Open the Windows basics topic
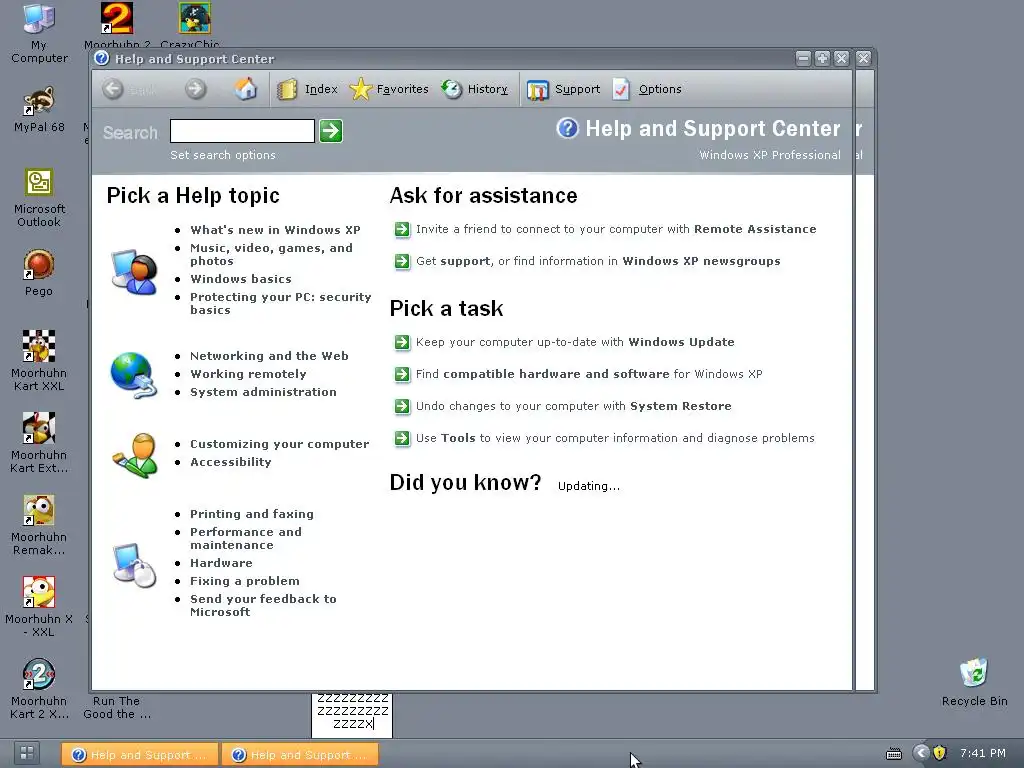 (241, 279)
